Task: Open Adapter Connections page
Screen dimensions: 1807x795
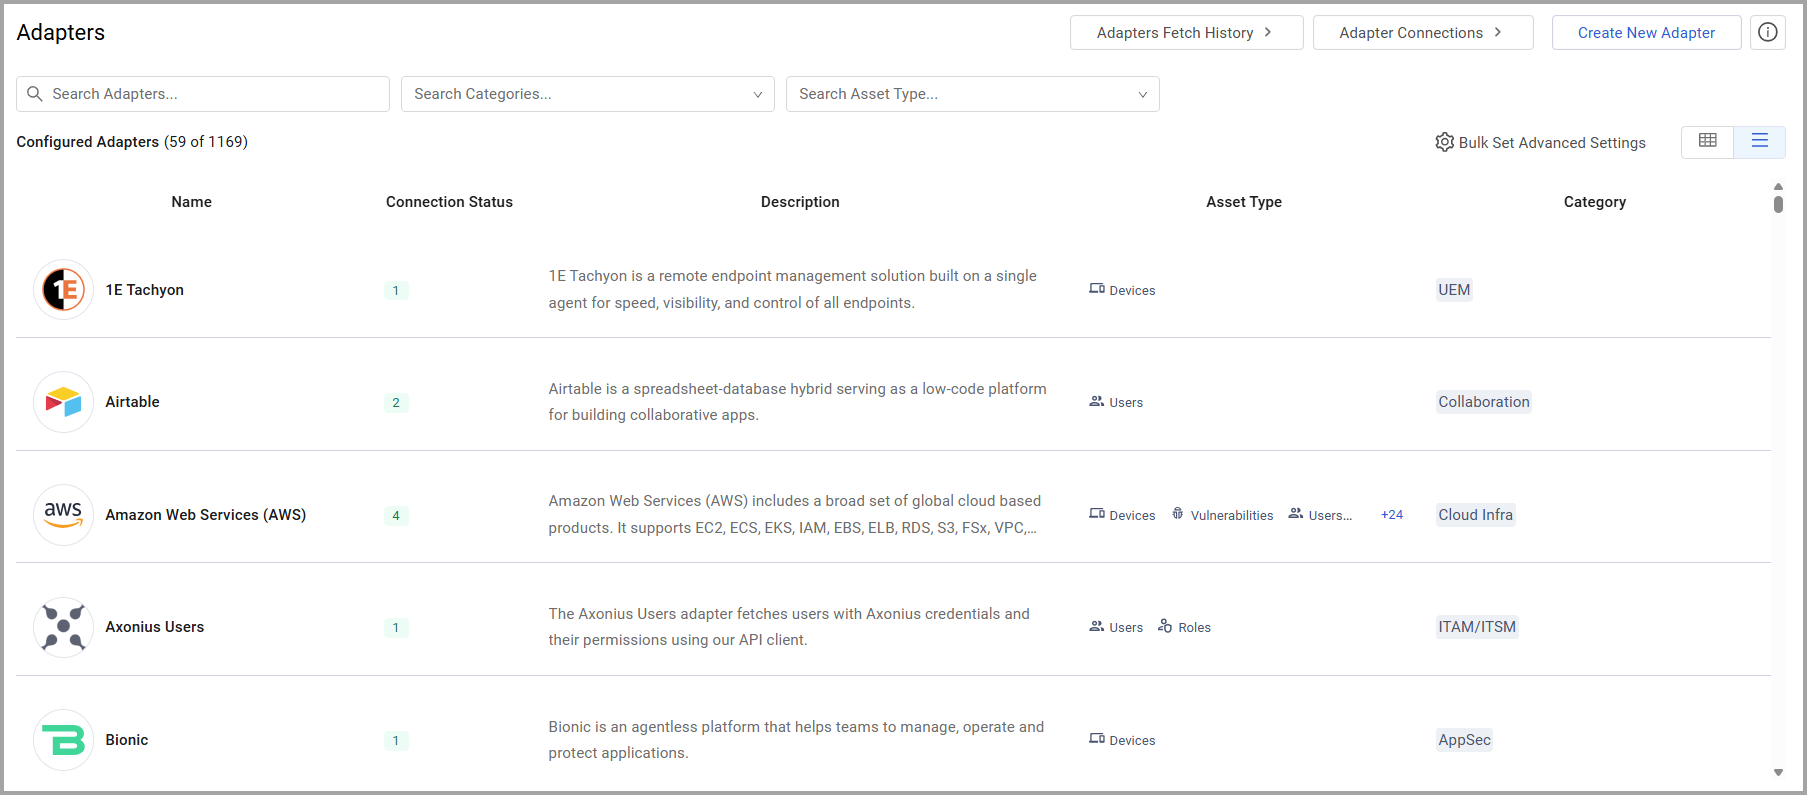Action: click(x=1423, y=32)
